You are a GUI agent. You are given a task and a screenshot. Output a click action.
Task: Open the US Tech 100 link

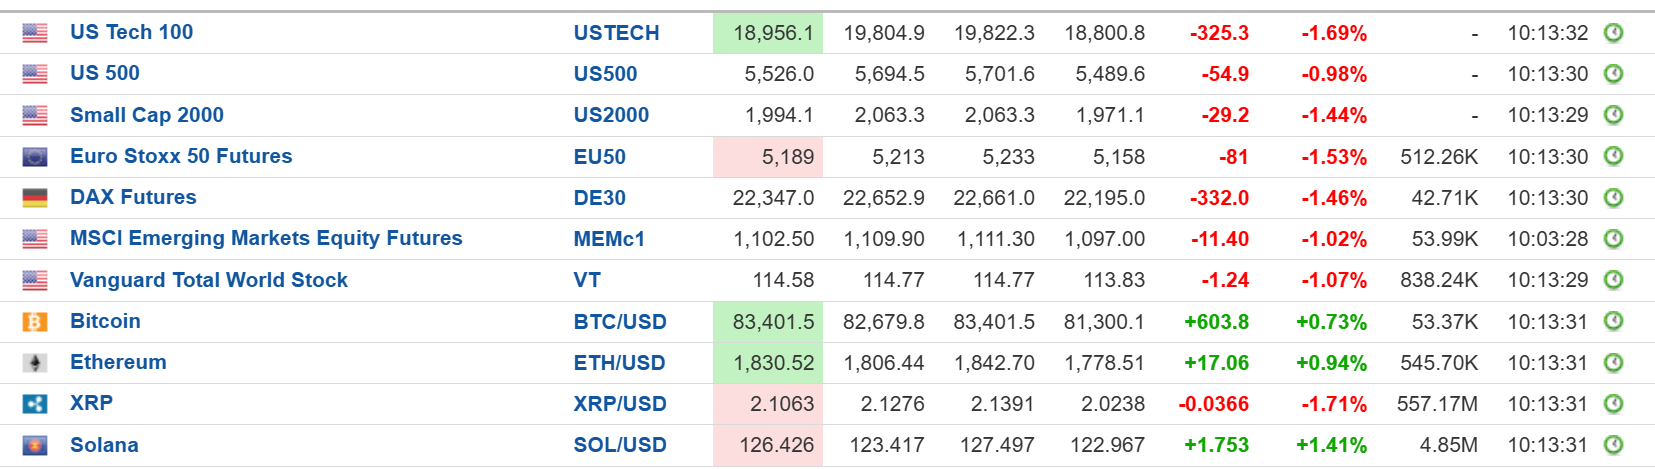(131, 32)
